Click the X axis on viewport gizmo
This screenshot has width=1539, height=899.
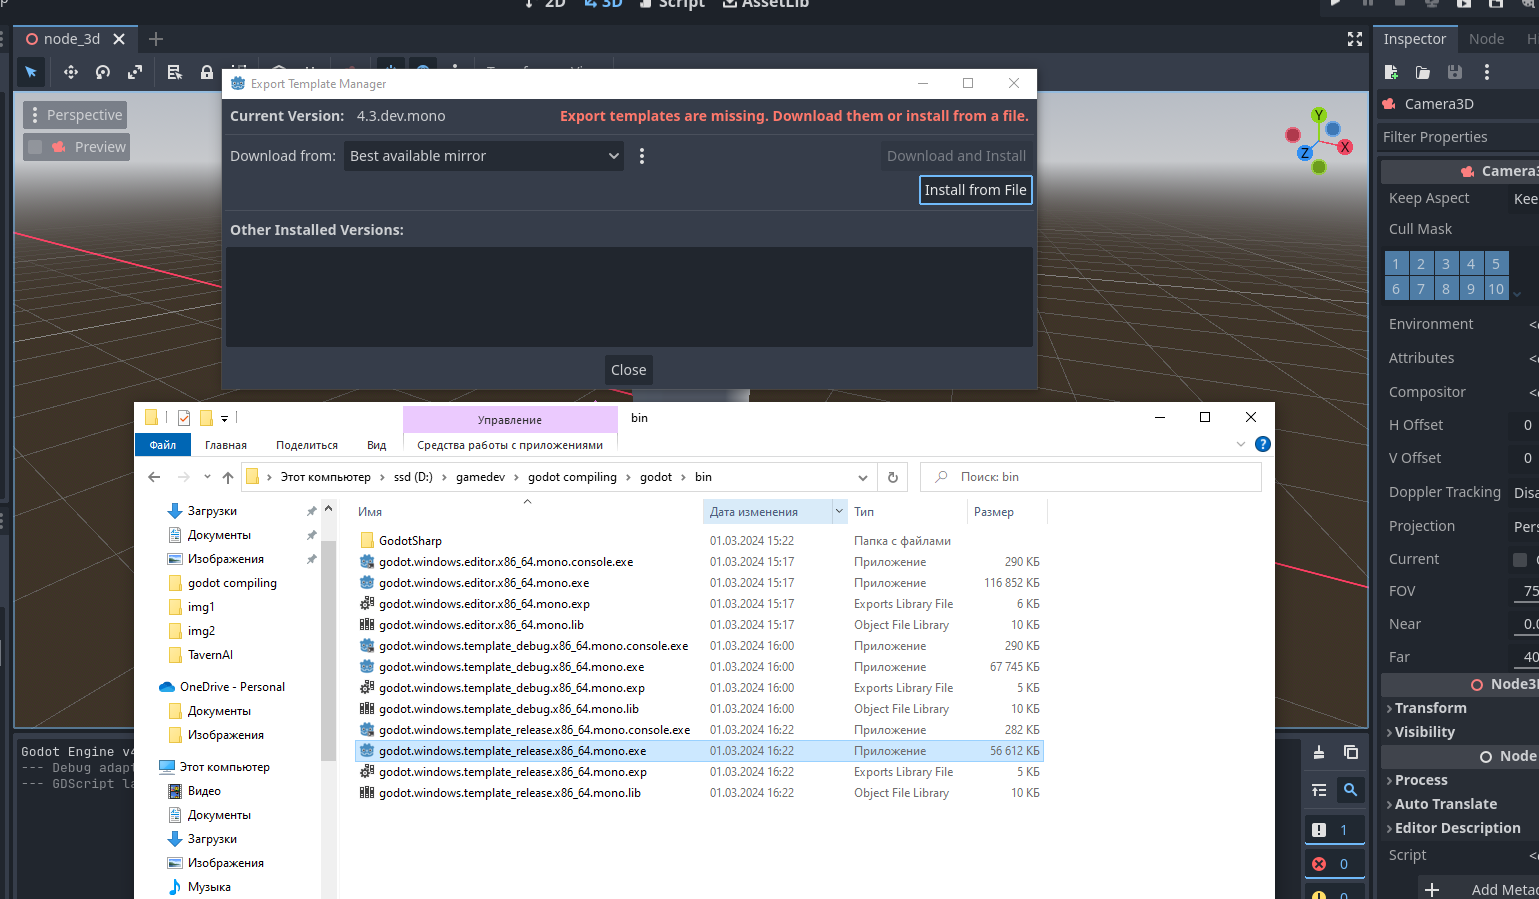[x=1345, y=147]
